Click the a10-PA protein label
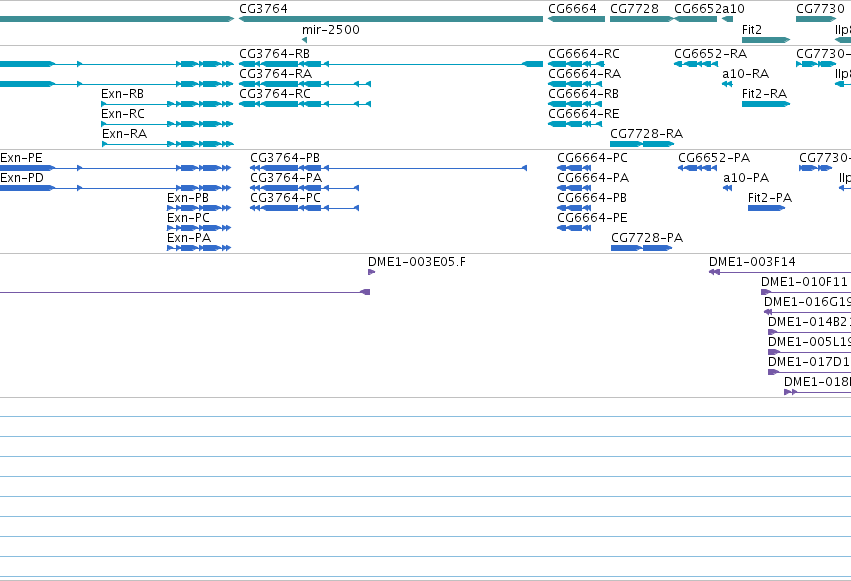 (x=746, y=178)
